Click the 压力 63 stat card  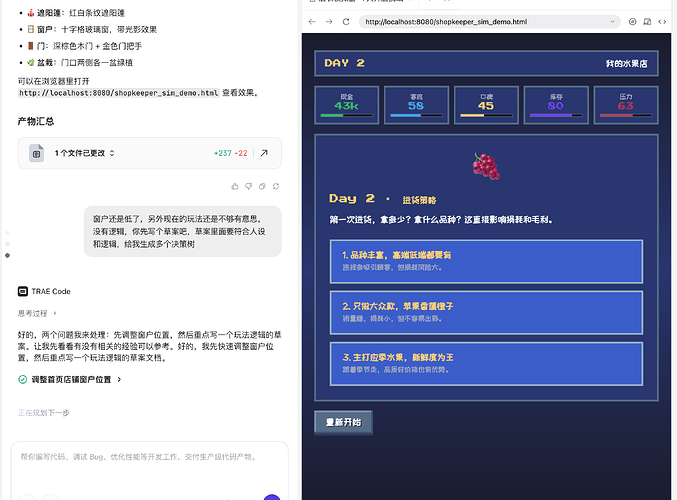626,105
